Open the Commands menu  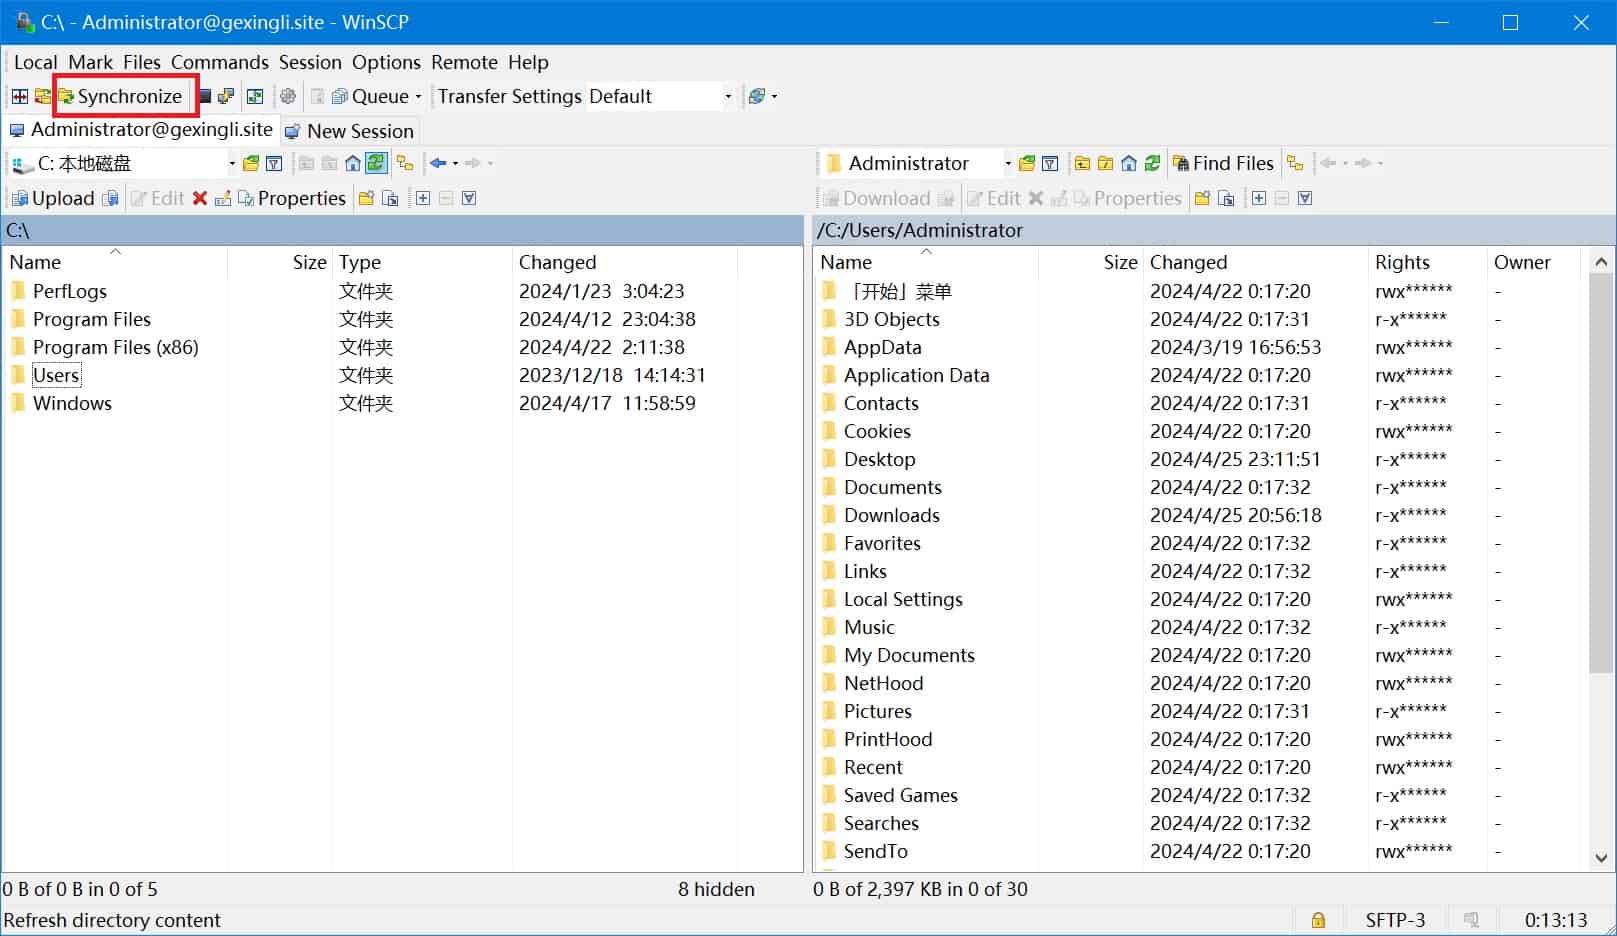click(x=219, y=62)
